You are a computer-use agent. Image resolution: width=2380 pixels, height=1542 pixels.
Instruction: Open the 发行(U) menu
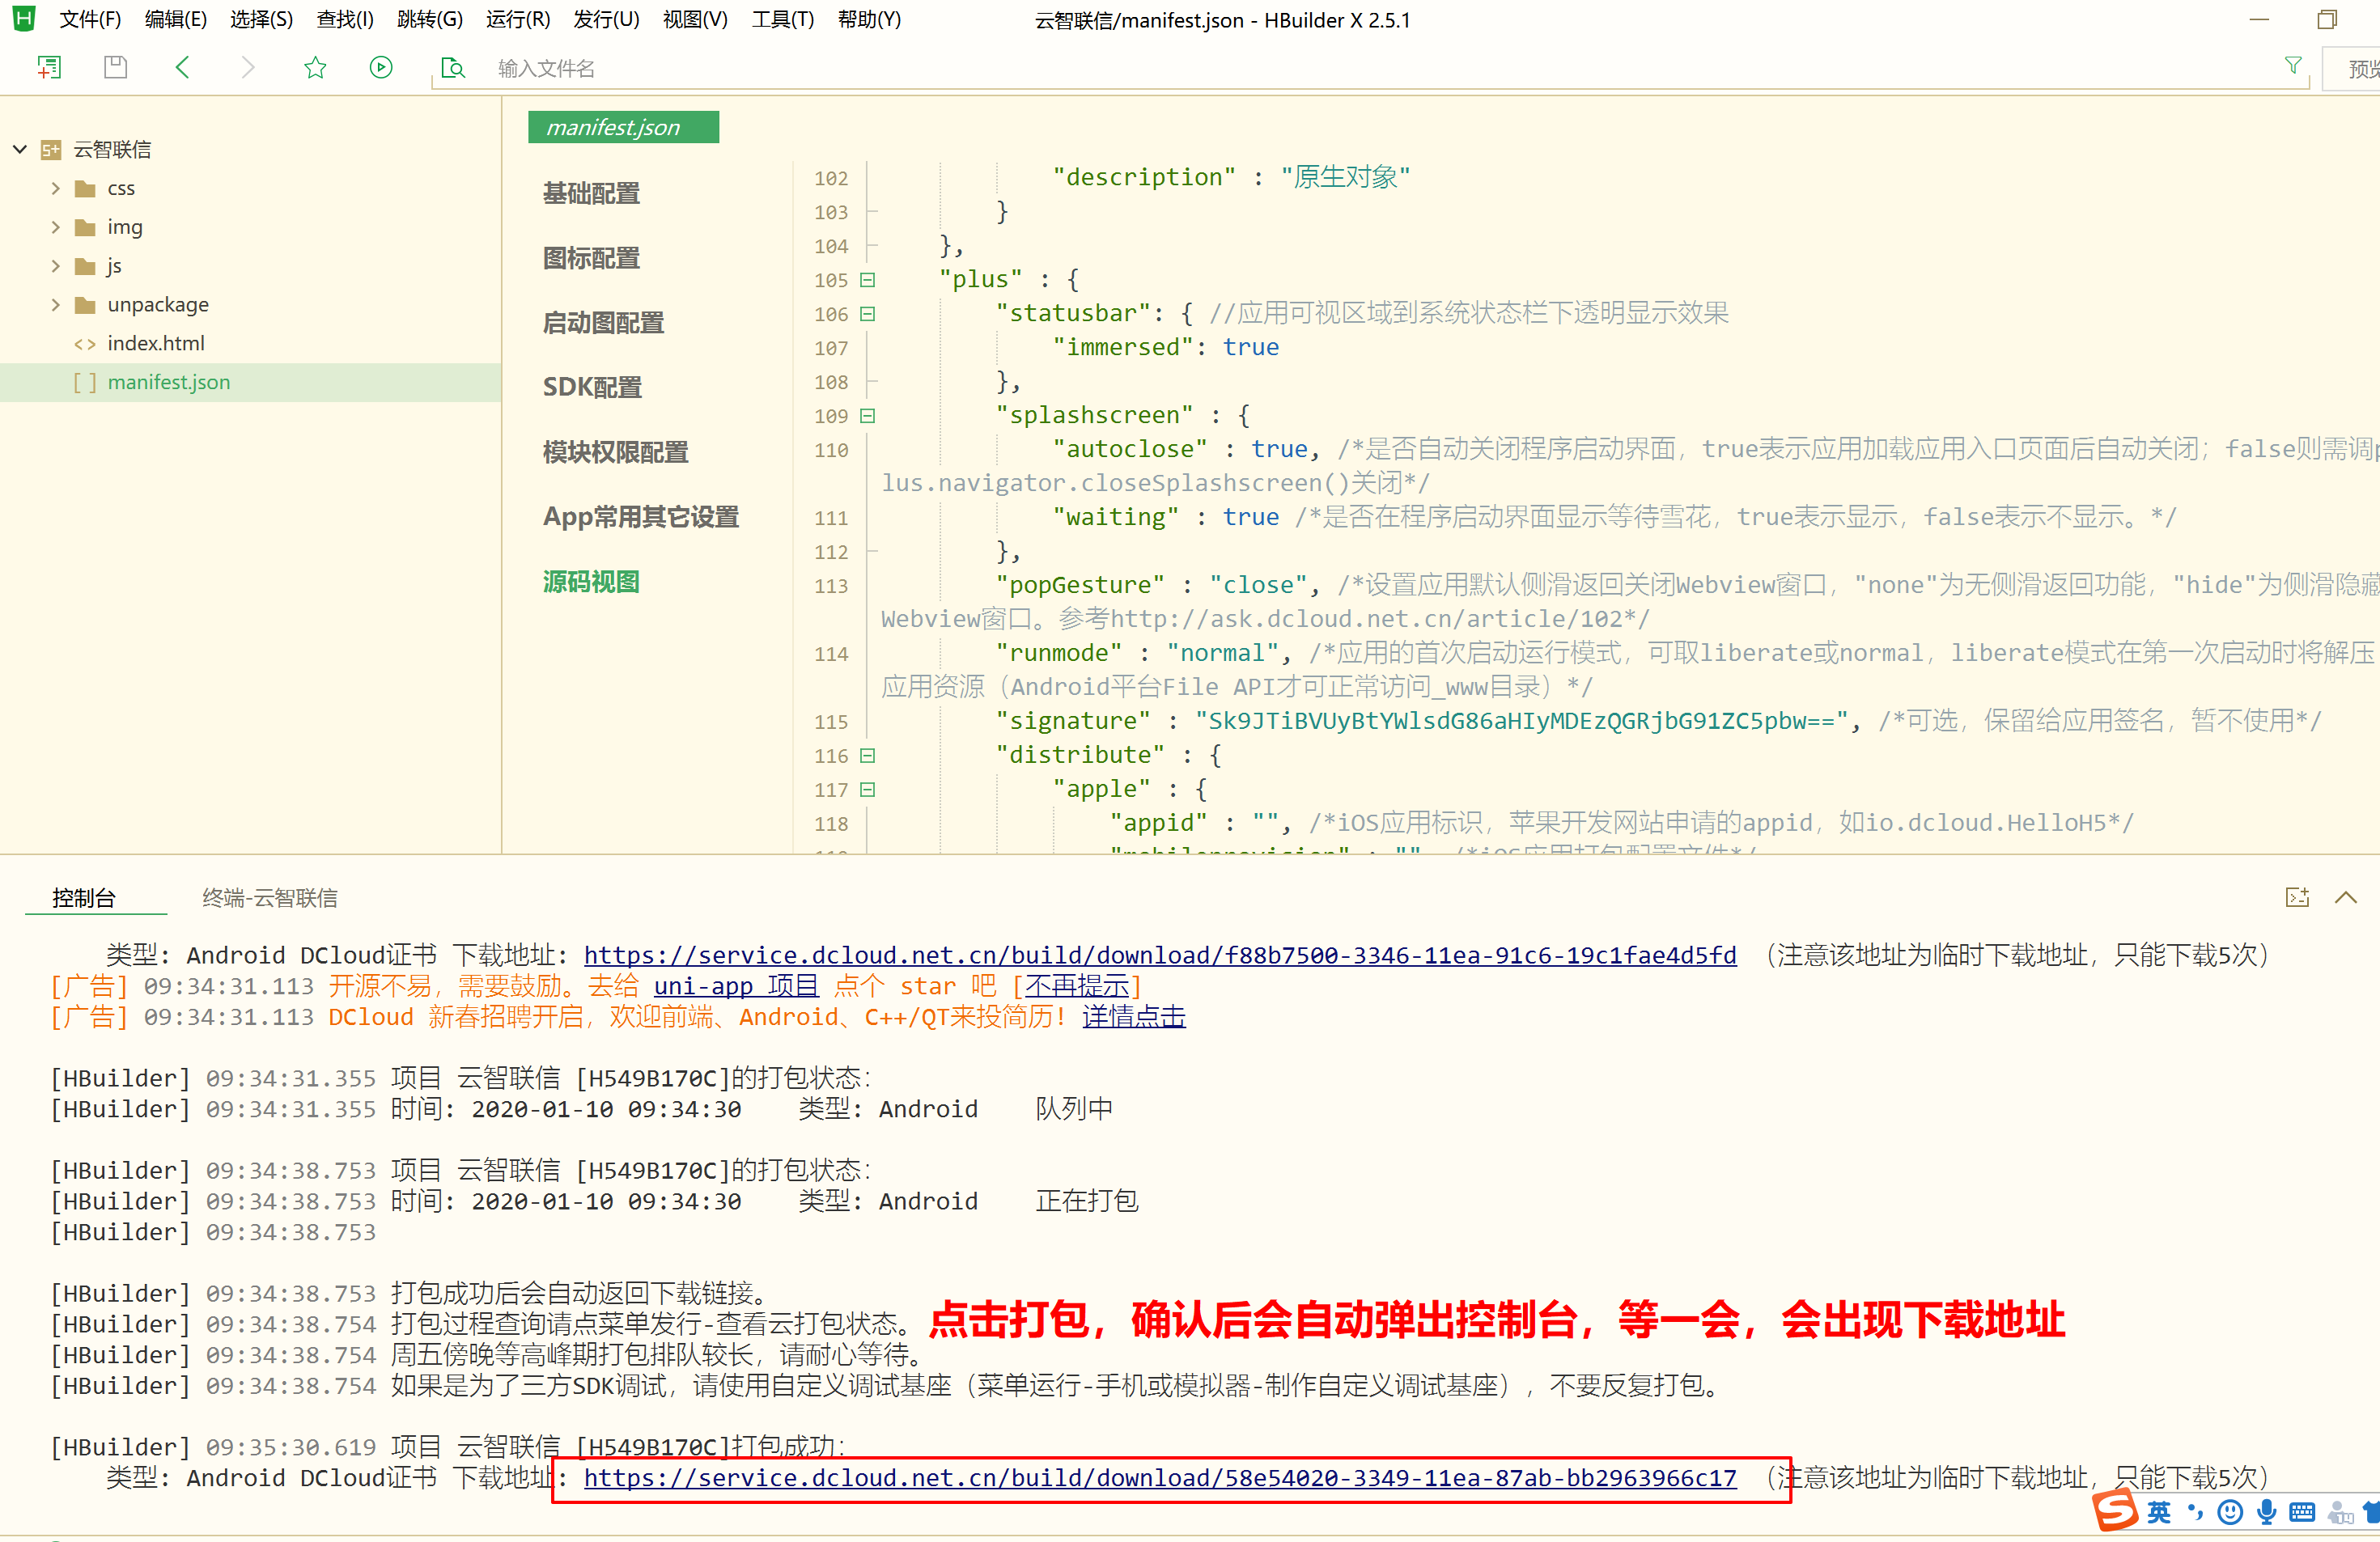coord(605,20)
